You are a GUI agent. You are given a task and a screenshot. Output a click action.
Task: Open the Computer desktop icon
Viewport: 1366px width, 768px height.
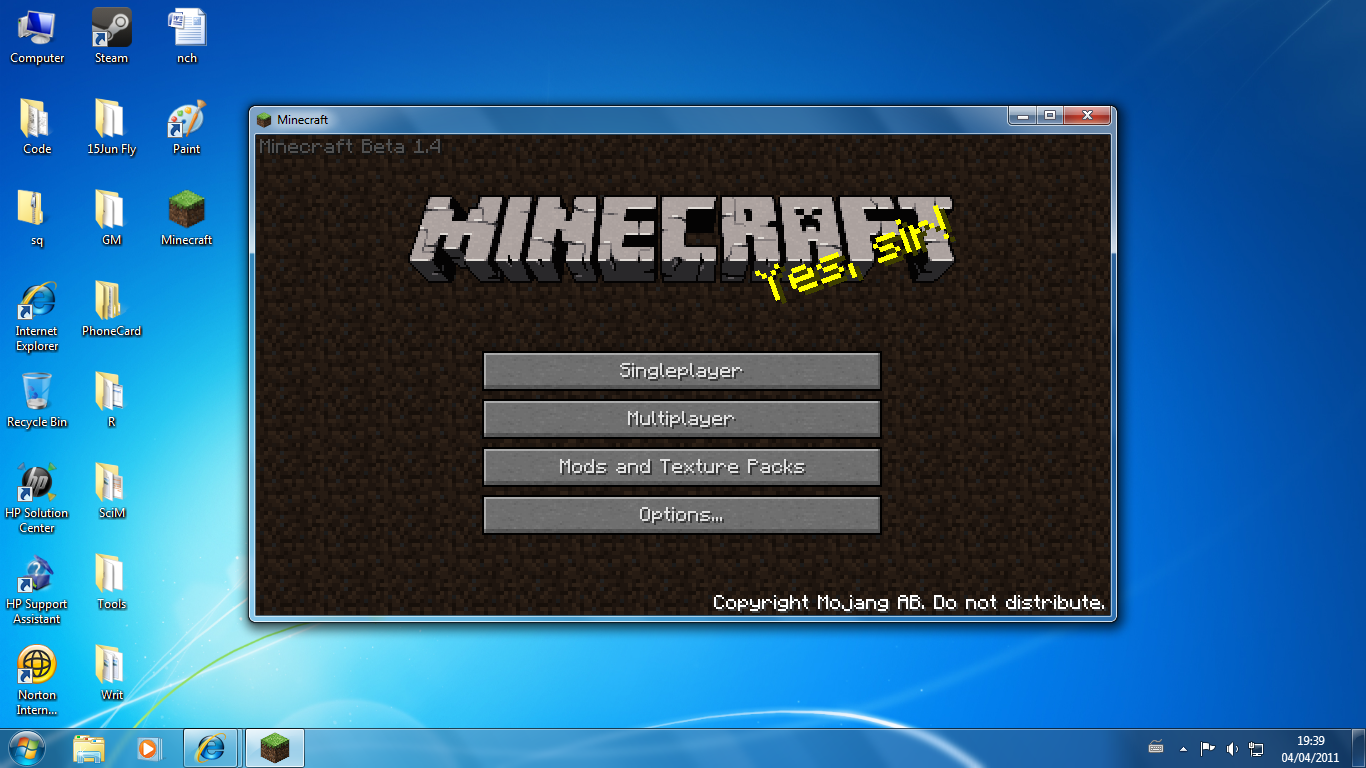(x=37, y=36)
